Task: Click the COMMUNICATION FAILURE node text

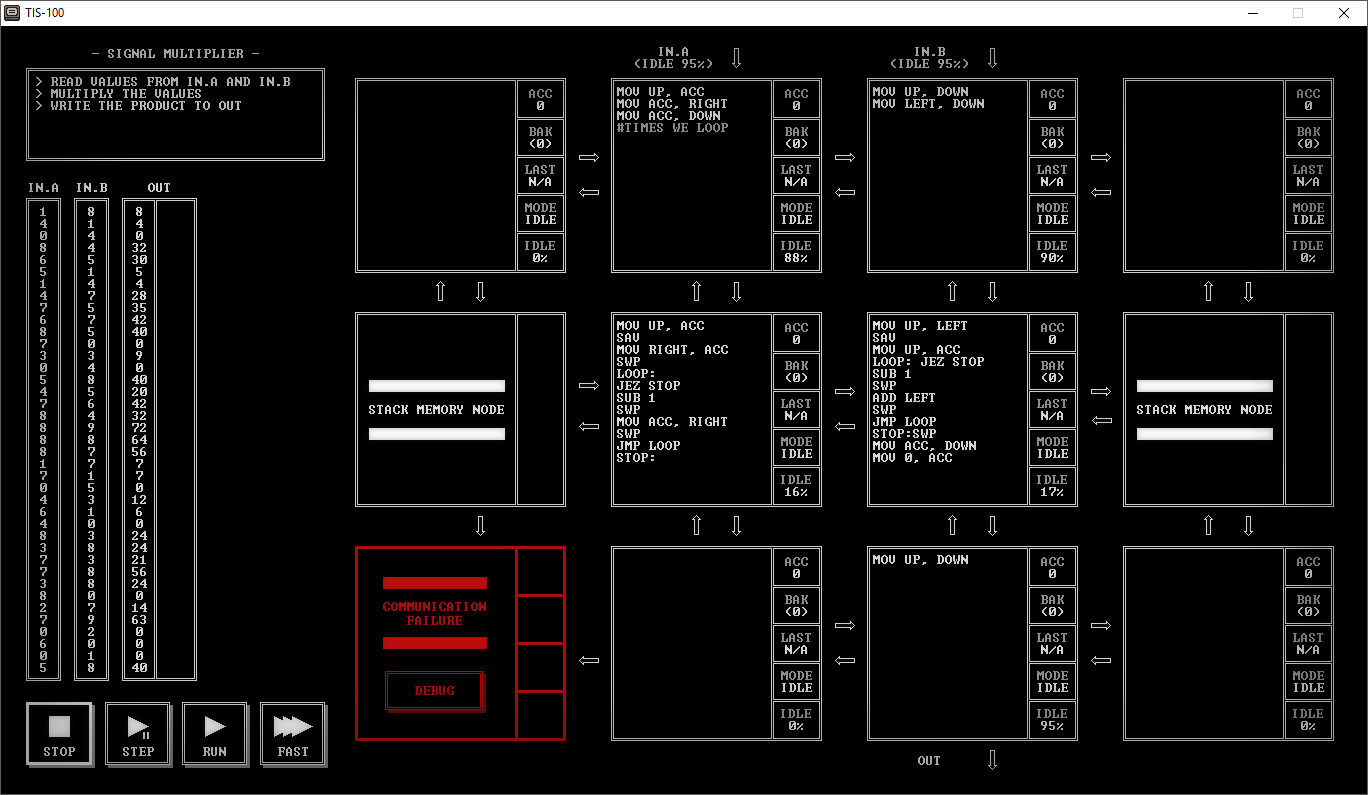Action: (435, 613)
